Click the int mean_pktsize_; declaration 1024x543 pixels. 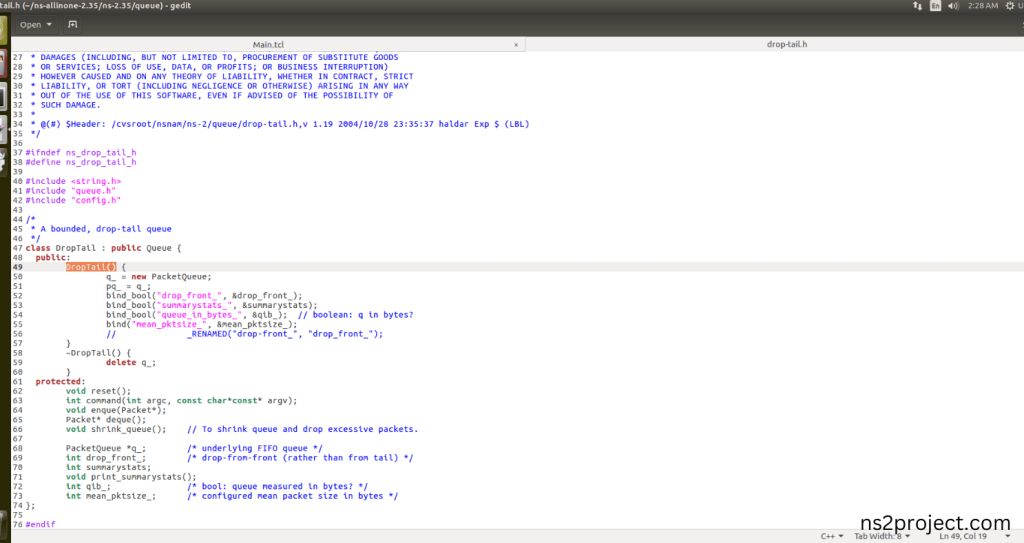pyautogui.click(x=111, y=496)
